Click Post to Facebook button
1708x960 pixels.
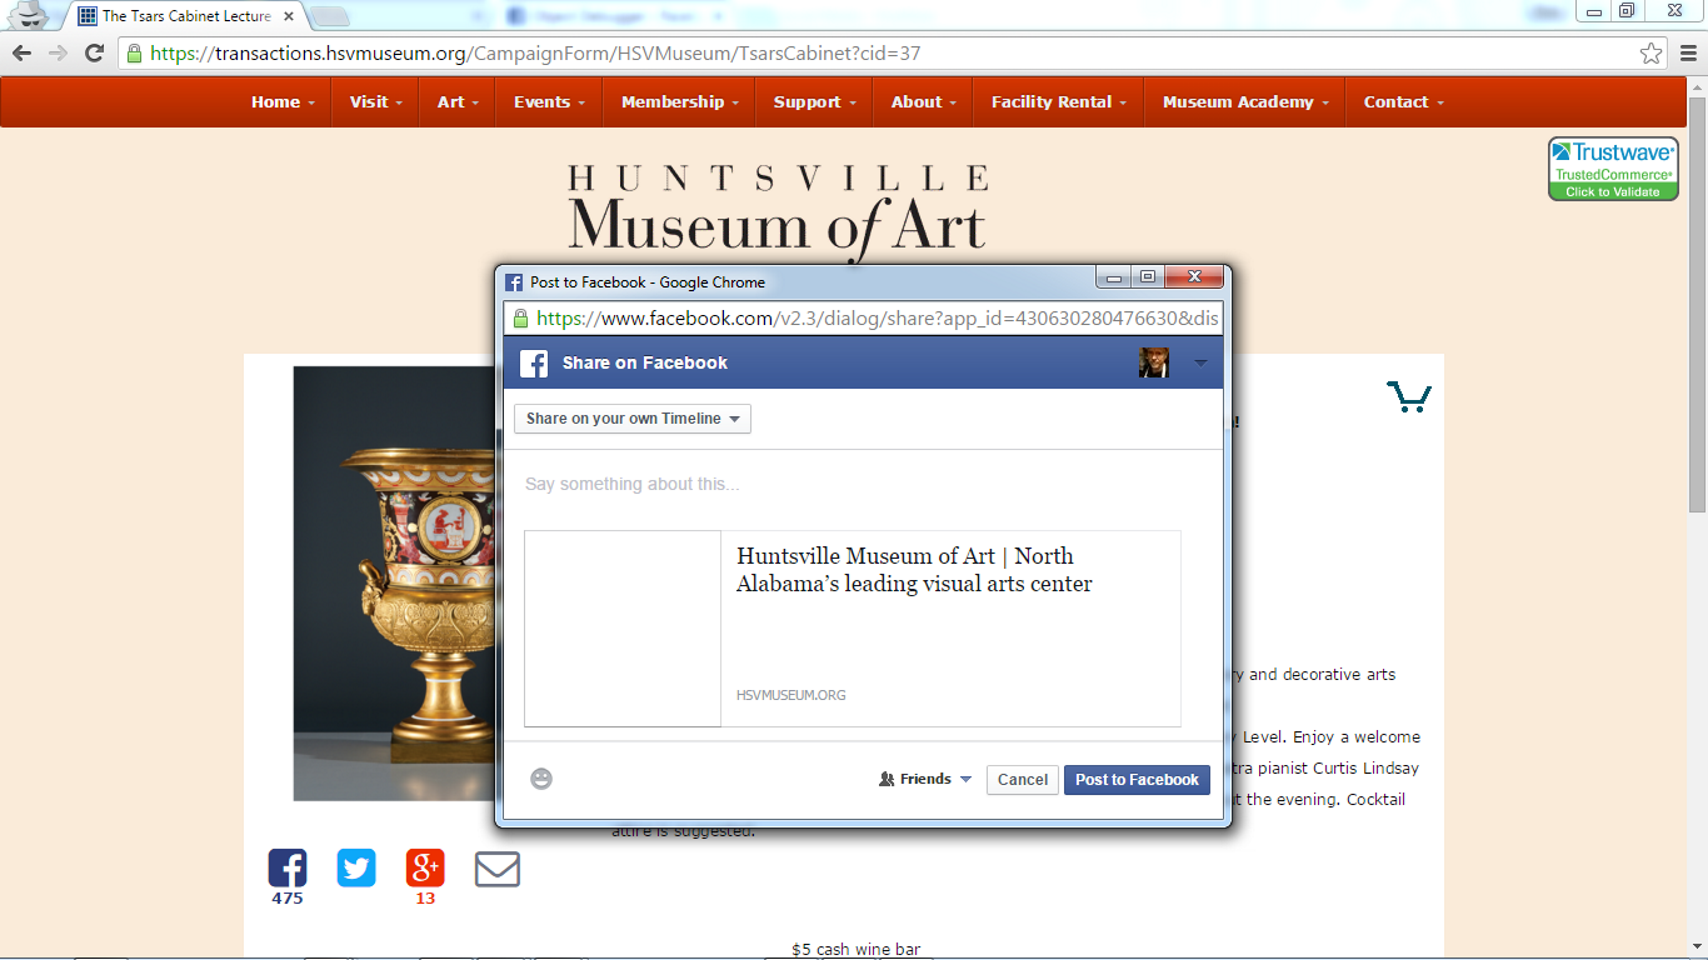tap(1137, 779)
